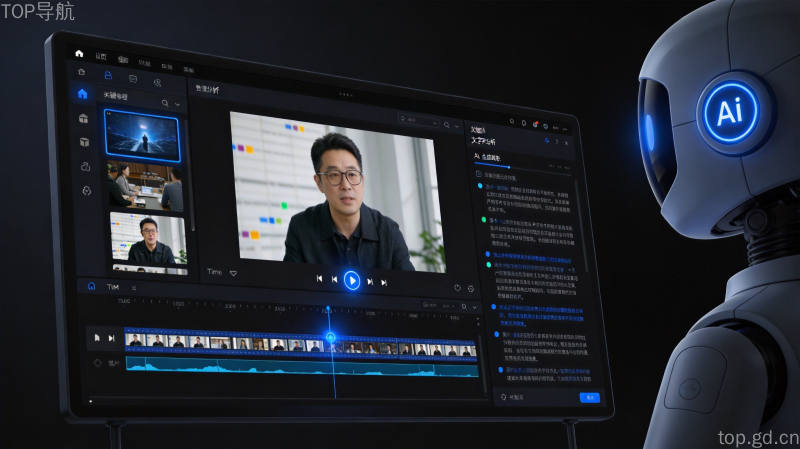The image size is (800, 449).
Task: Open the Time dropdown triangle below the preview
Action: click(233, 274)
